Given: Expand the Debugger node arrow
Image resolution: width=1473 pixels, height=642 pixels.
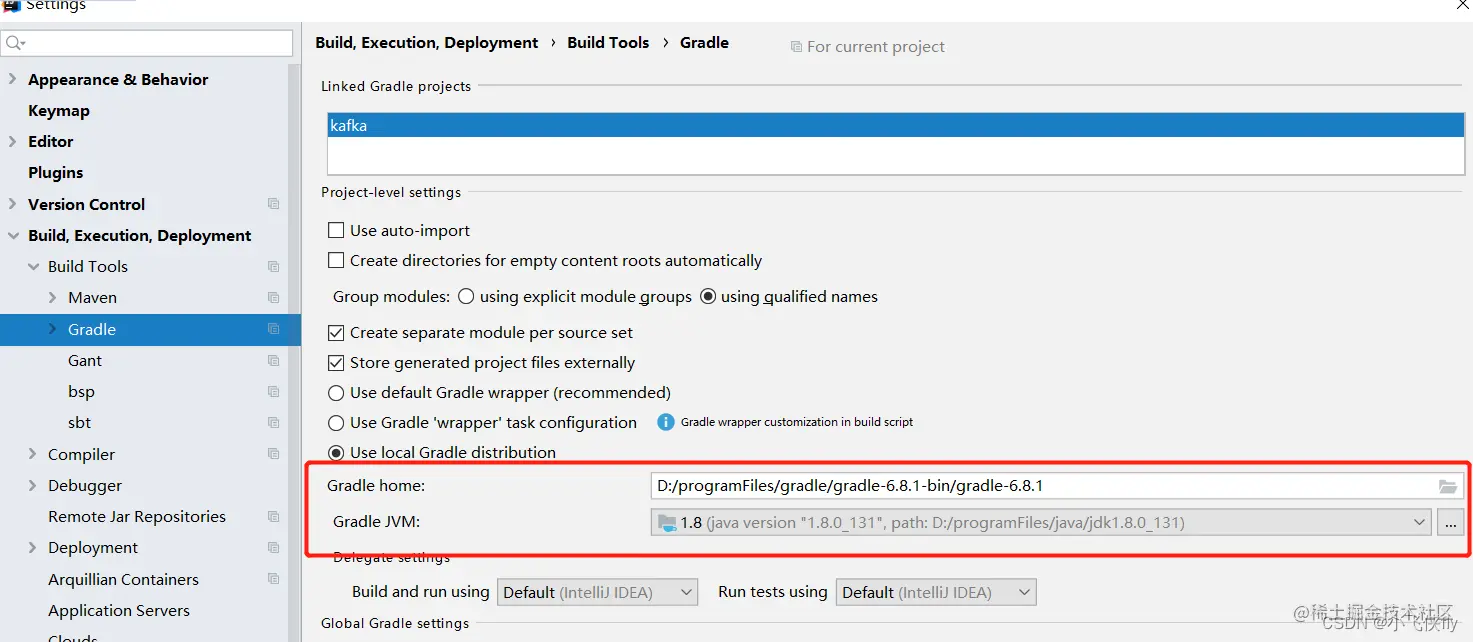Looking at the screenshot, I should pyautogui.click(x=33, y=485).
